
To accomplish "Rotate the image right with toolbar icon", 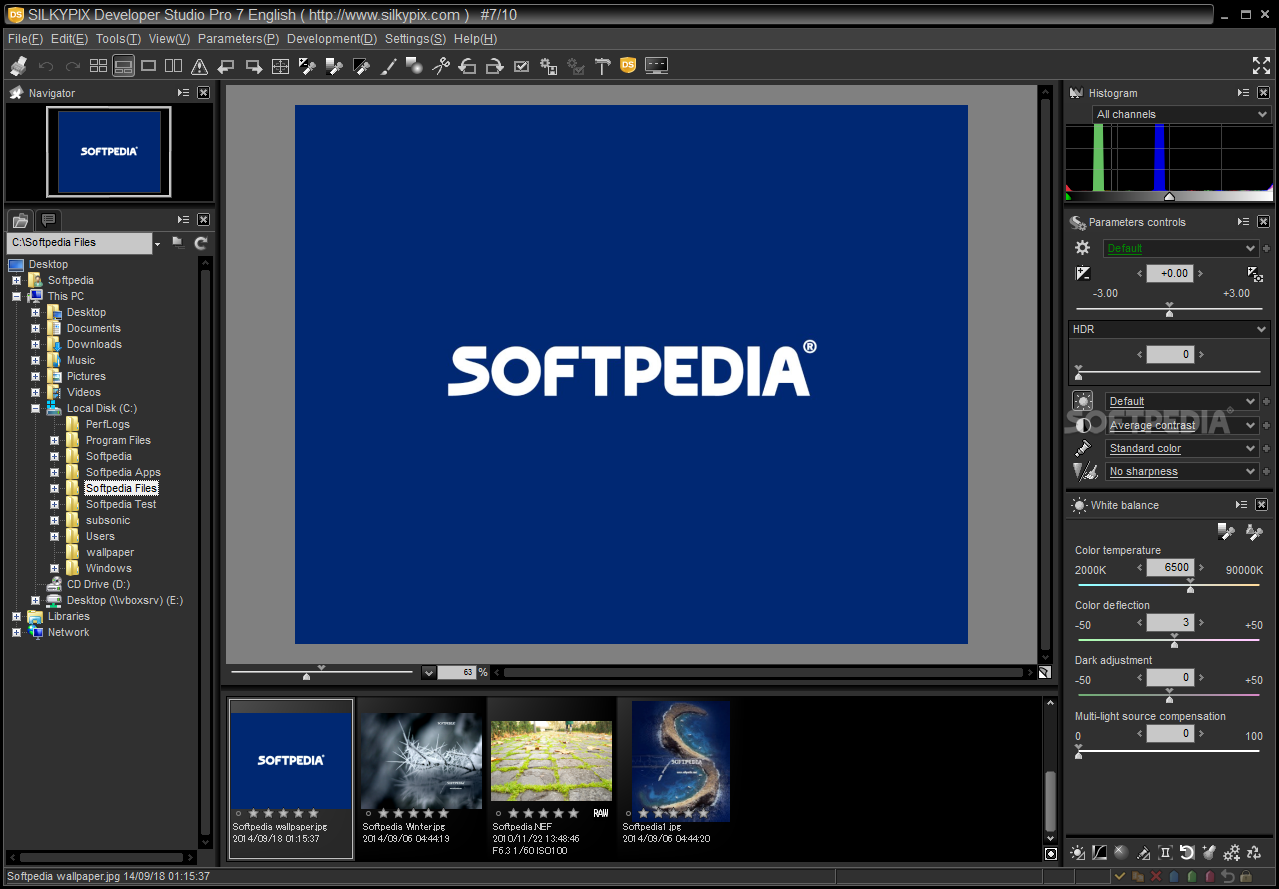I will (x=494, y=66).
